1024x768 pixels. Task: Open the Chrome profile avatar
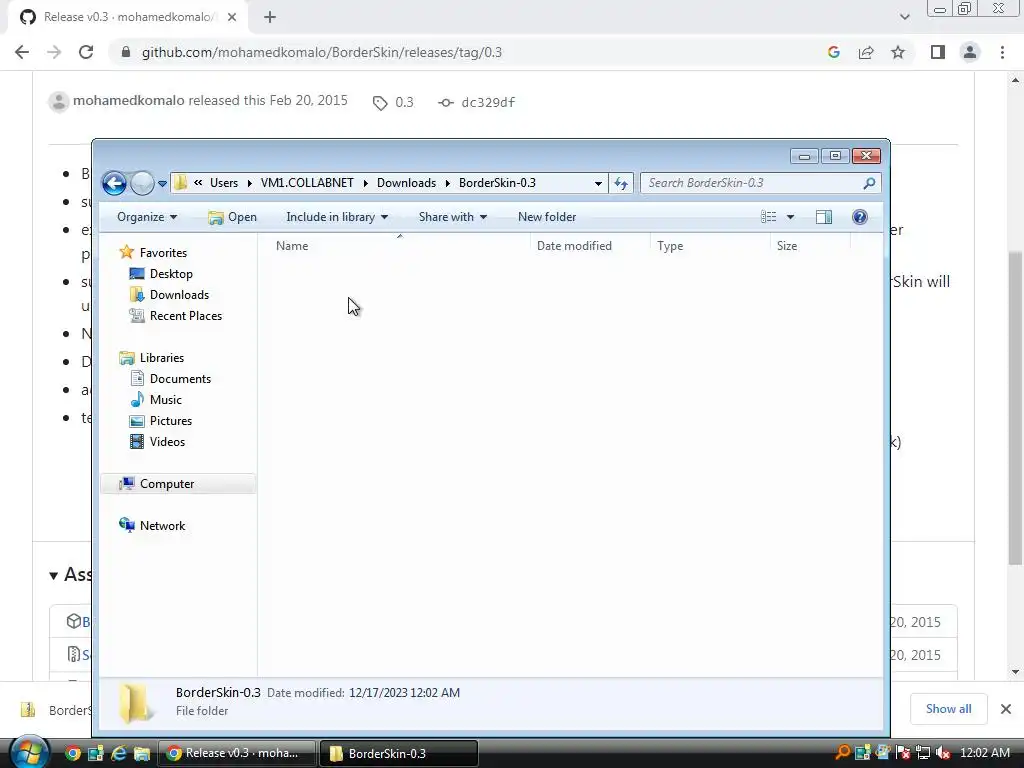tap(970, 52)
